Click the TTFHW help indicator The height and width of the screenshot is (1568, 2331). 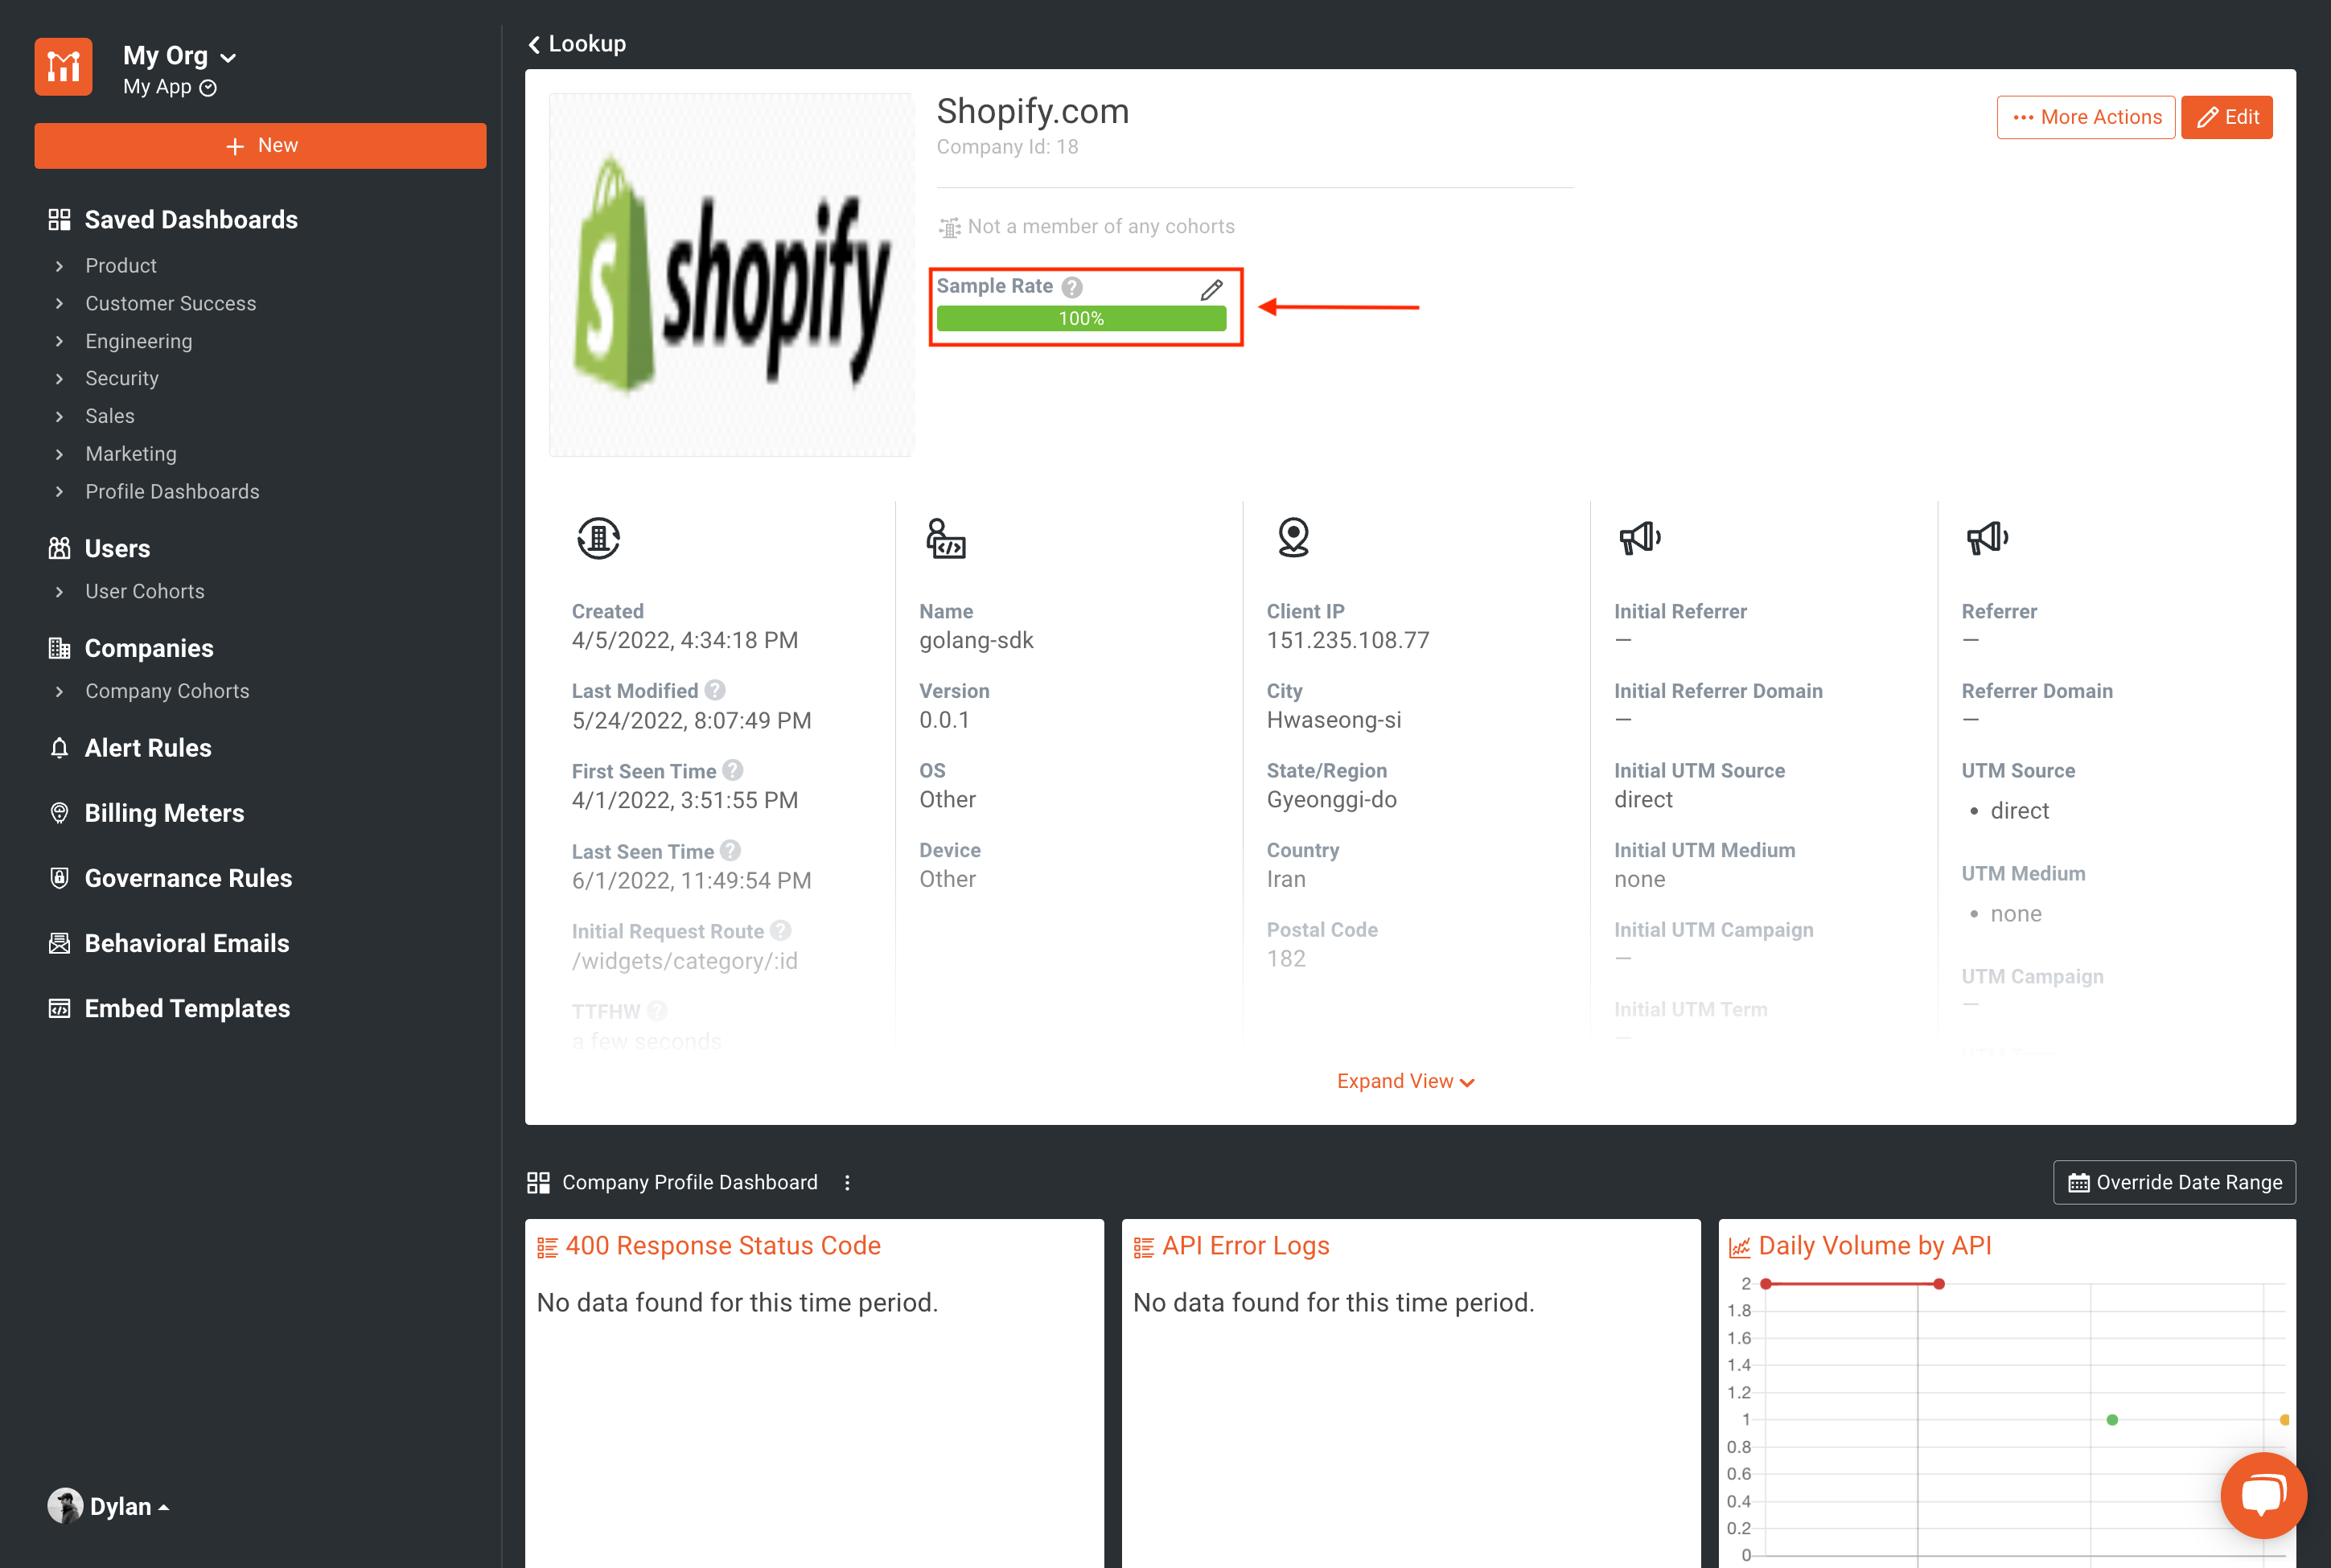pyautogui.click(x=658, y=1011)
